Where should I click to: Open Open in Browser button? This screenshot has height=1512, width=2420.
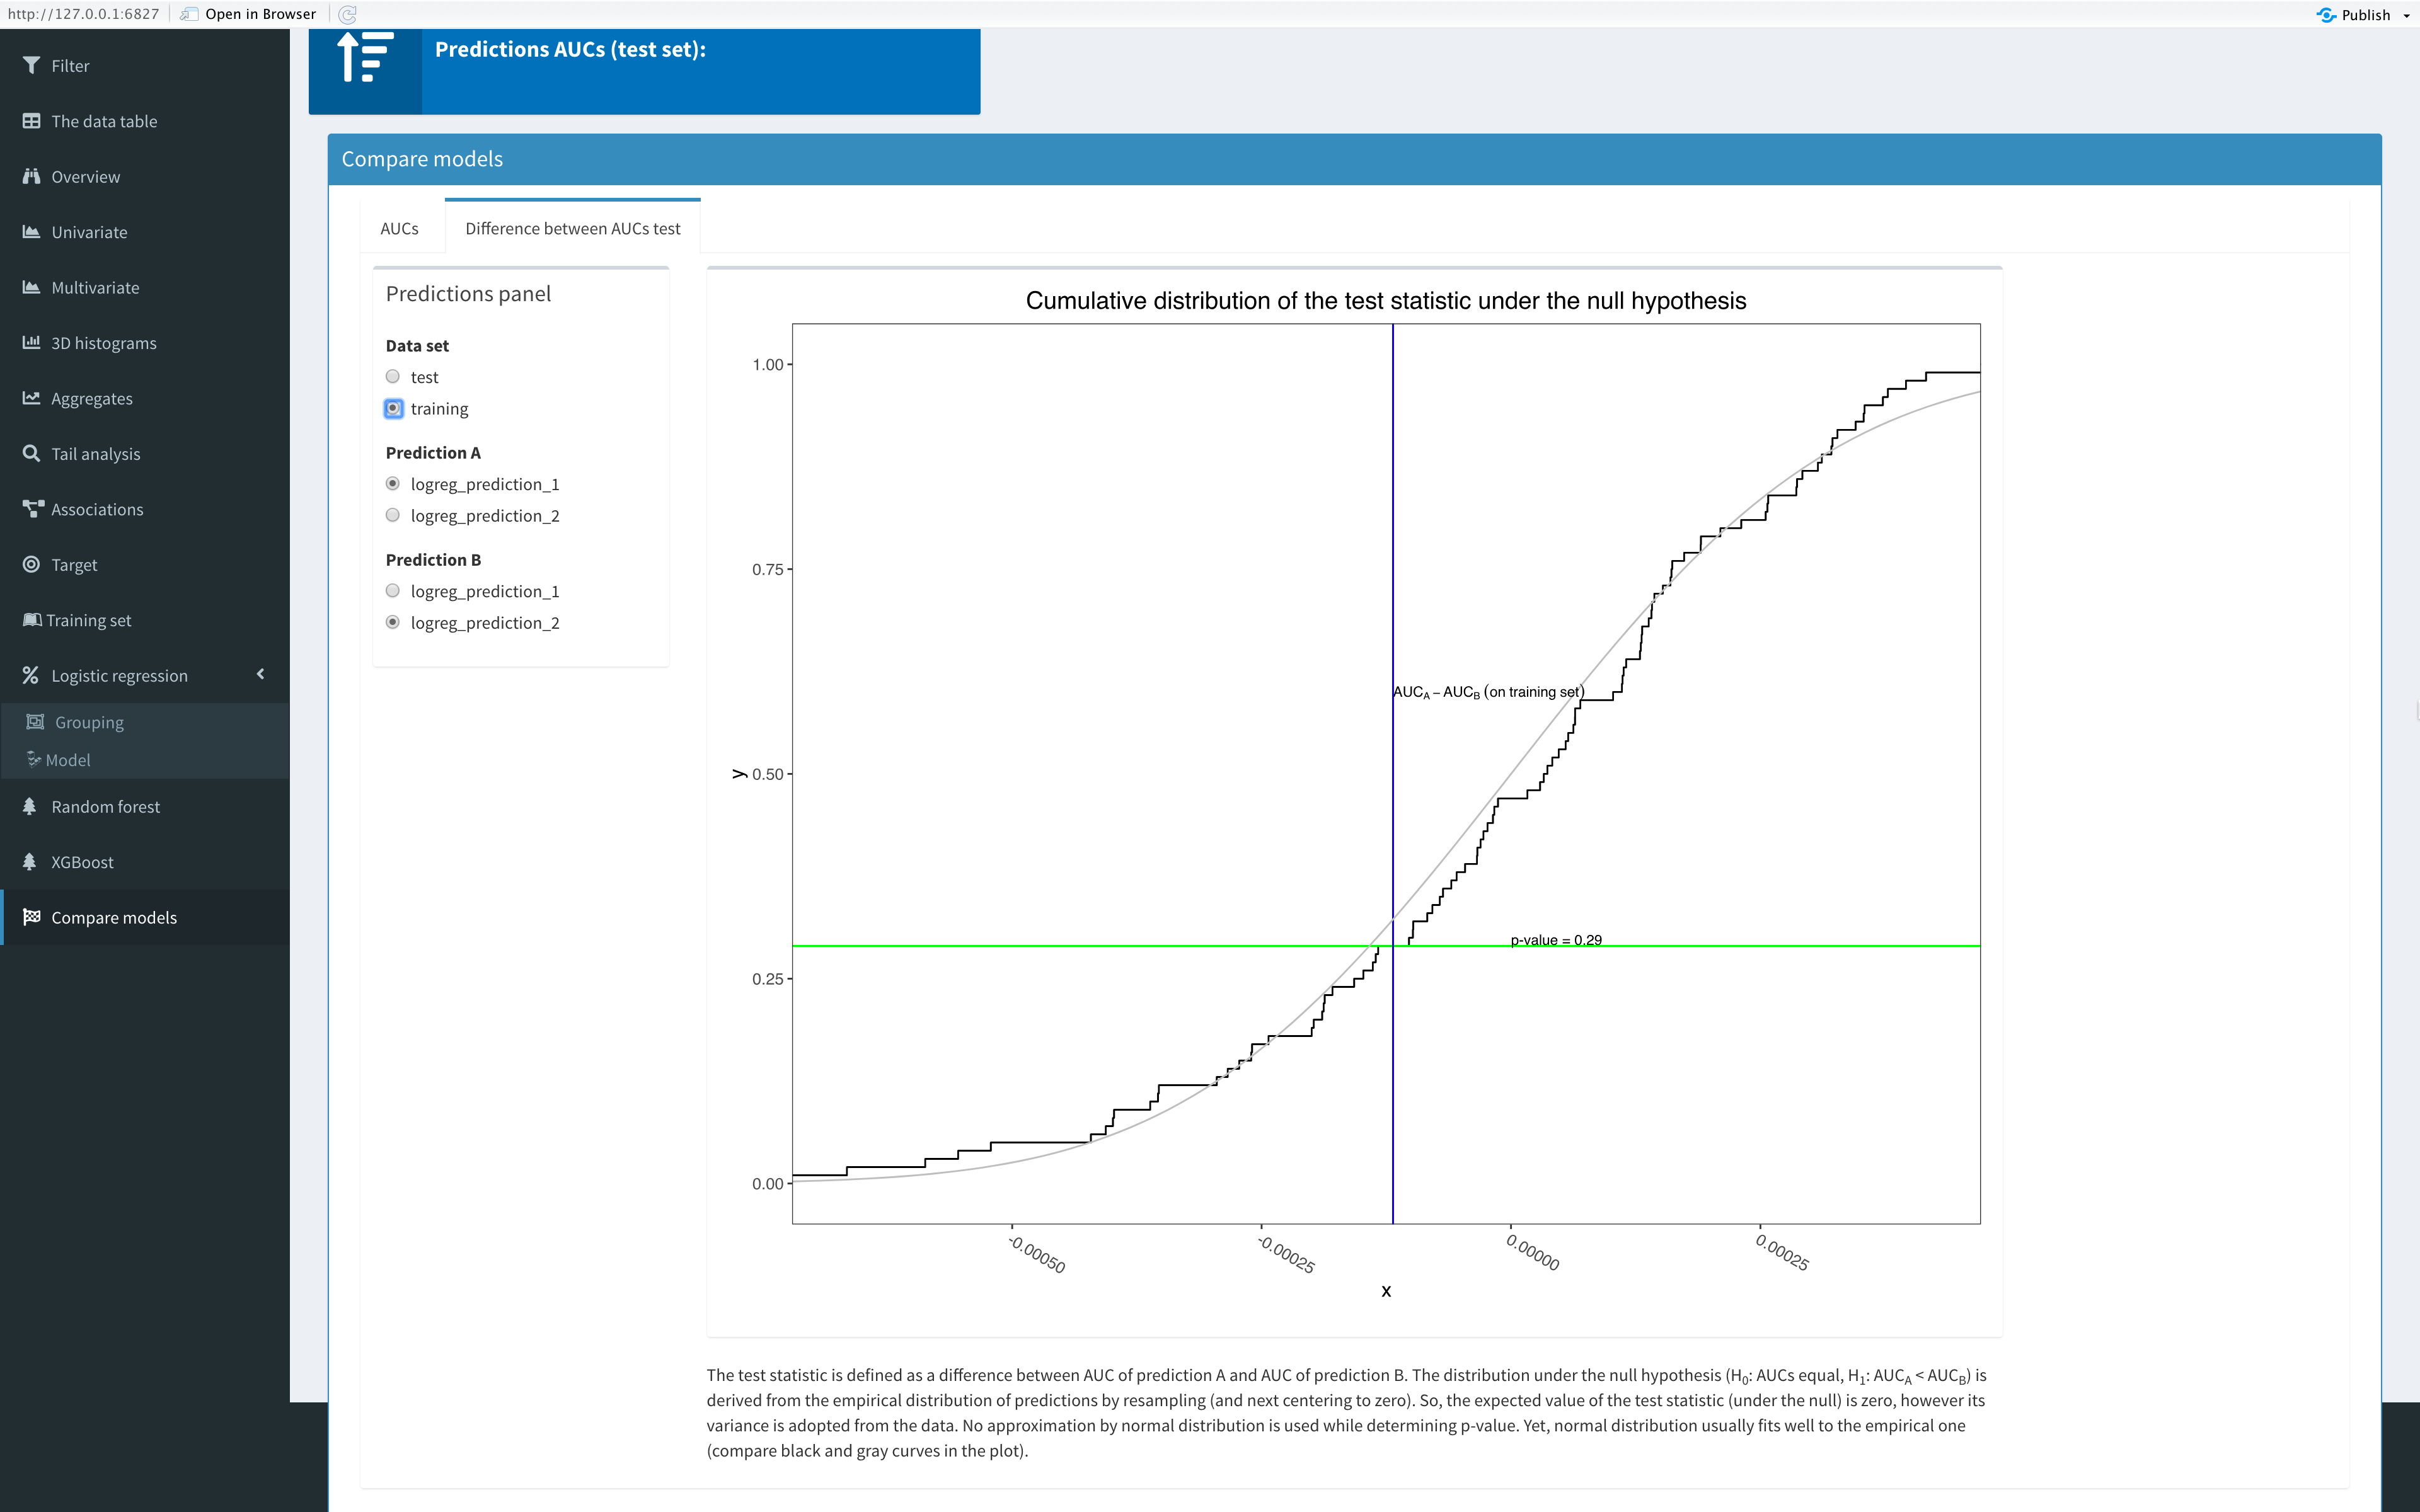249,14
